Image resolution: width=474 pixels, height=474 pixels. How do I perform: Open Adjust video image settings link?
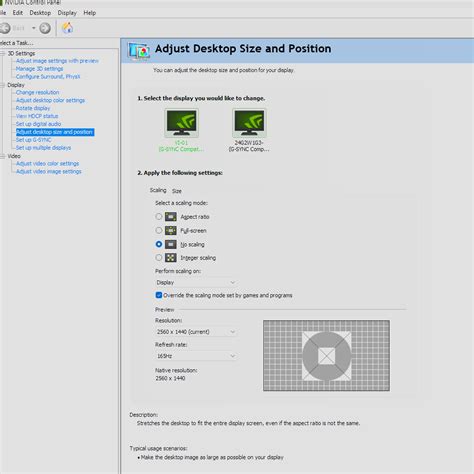(49, 172)
